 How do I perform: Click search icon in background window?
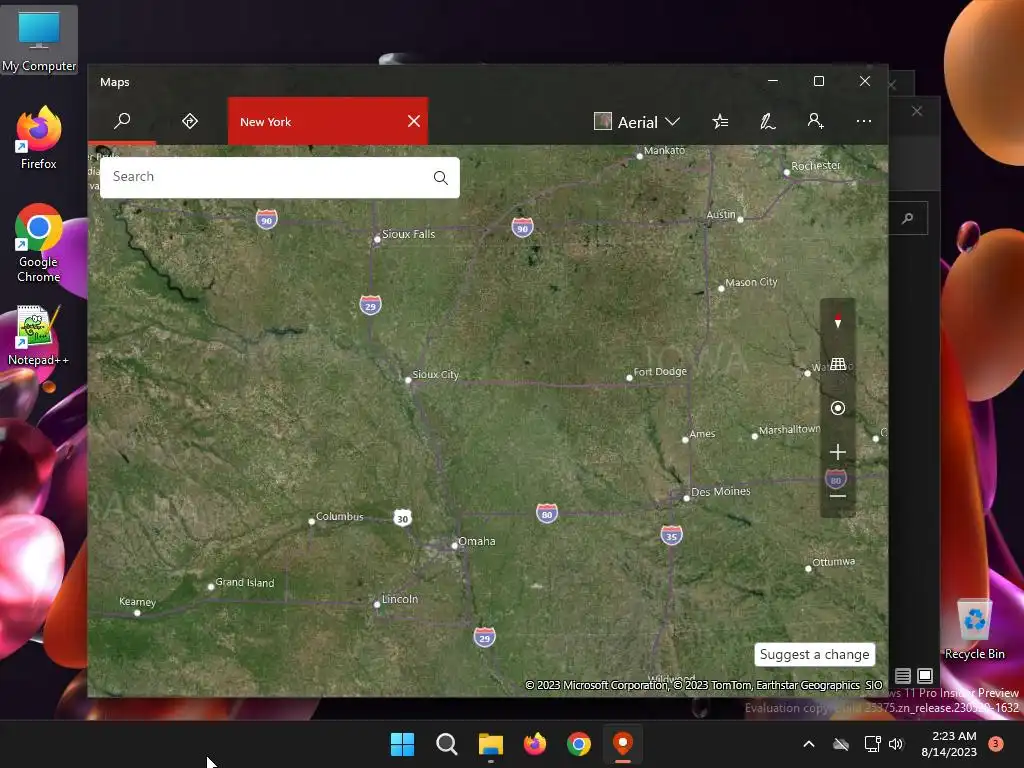coord(908,218)
